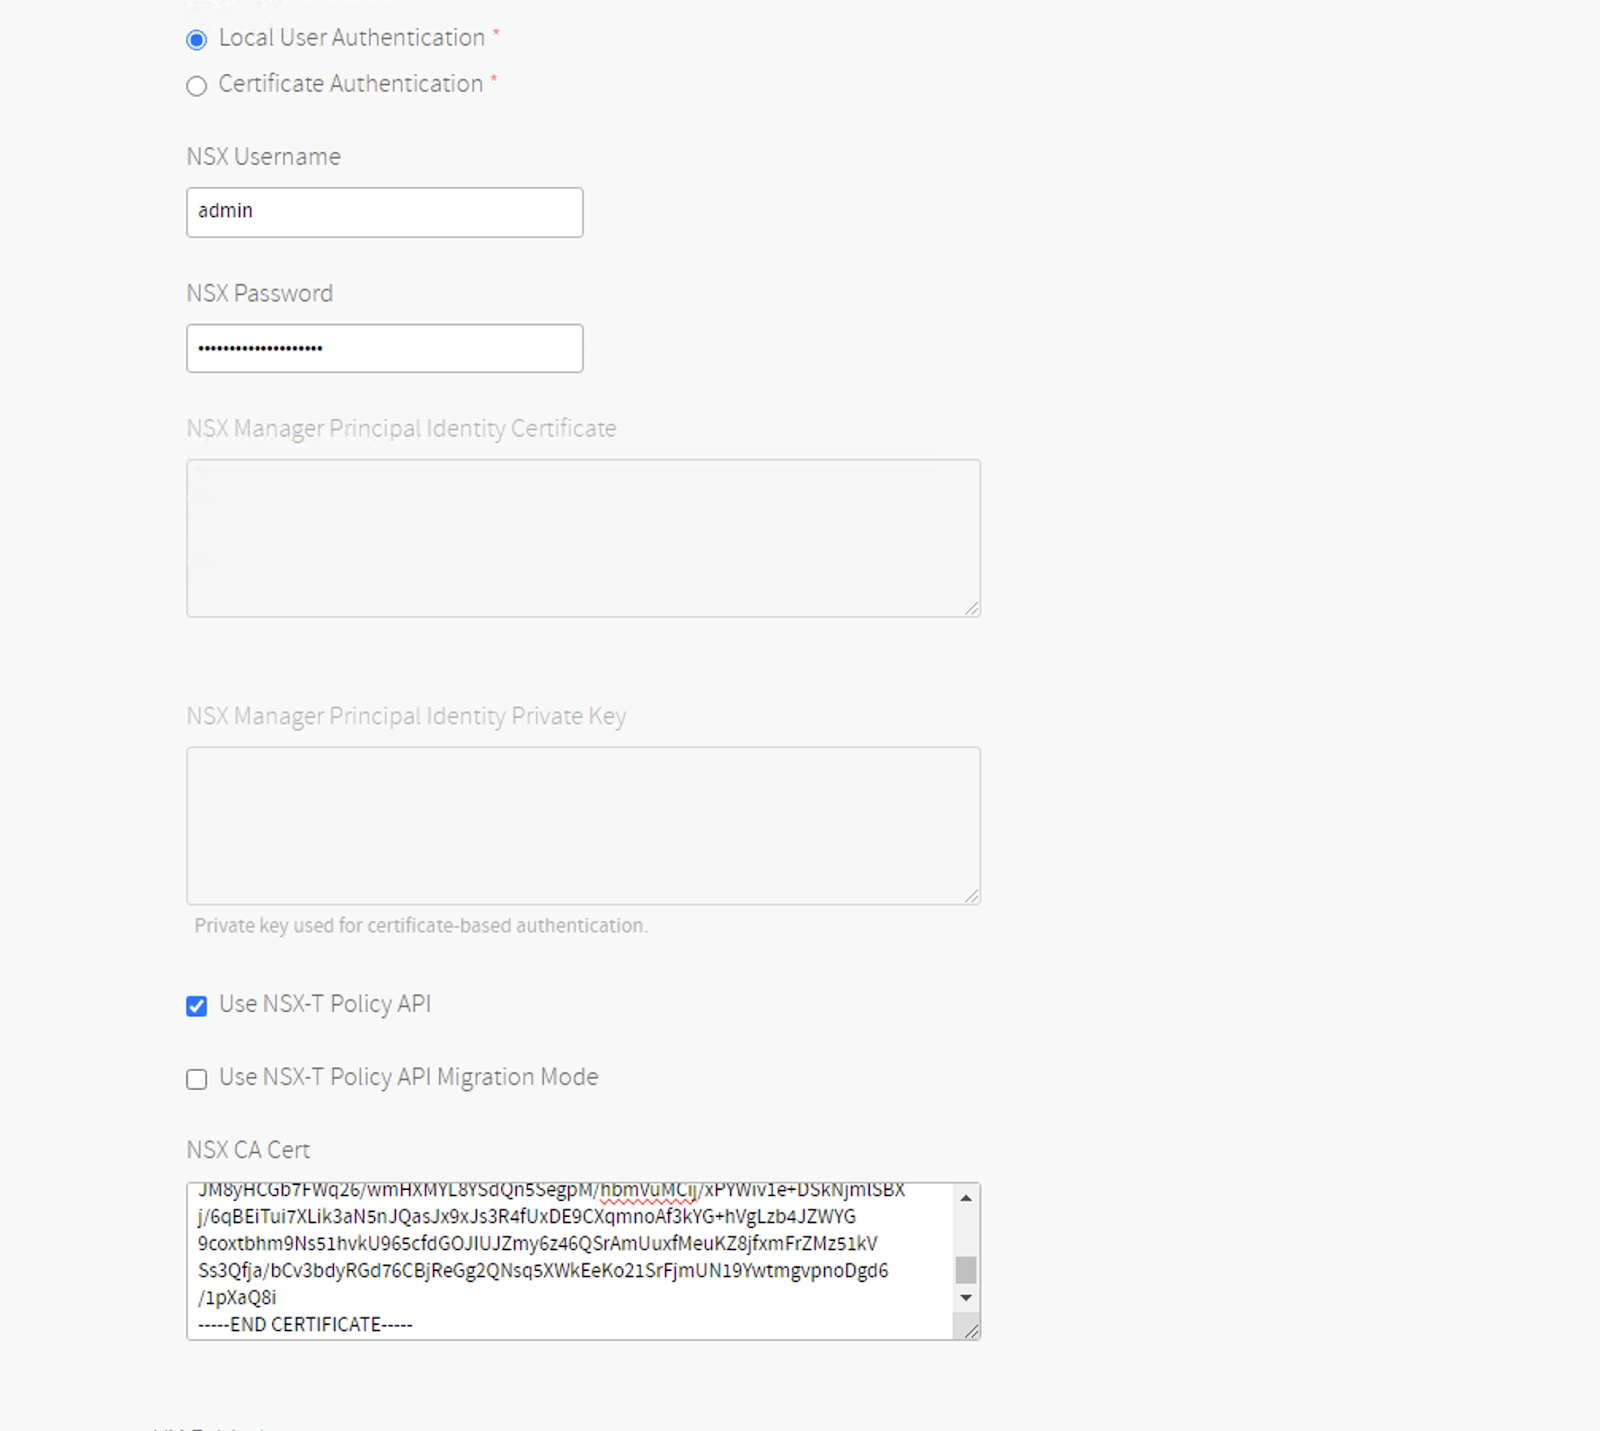This screenshot has height=1431, width=1600.
Task: Click the 'NSX Password' label
Action: pyautogui.click(x=259, y=294)
